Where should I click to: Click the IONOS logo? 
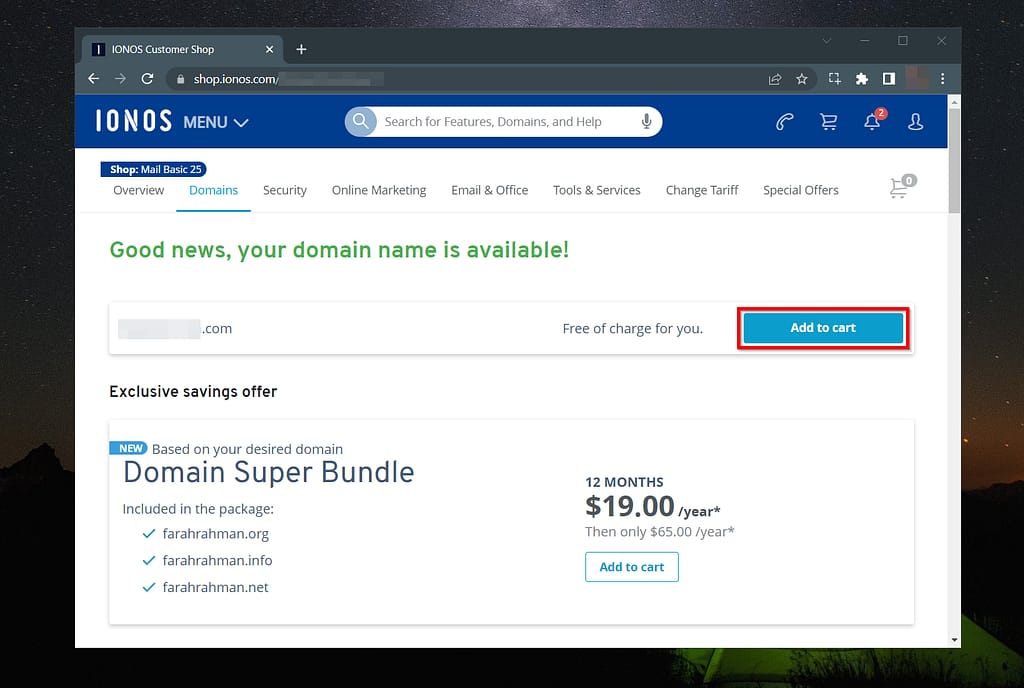coord(134,121)
